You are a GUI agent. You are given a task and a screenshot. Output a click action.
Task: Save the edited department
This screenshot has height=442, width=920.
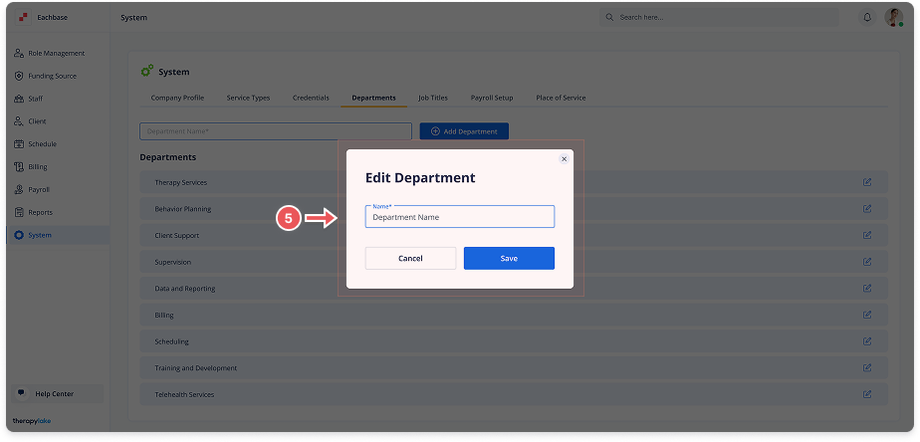[x=509, y=258]
